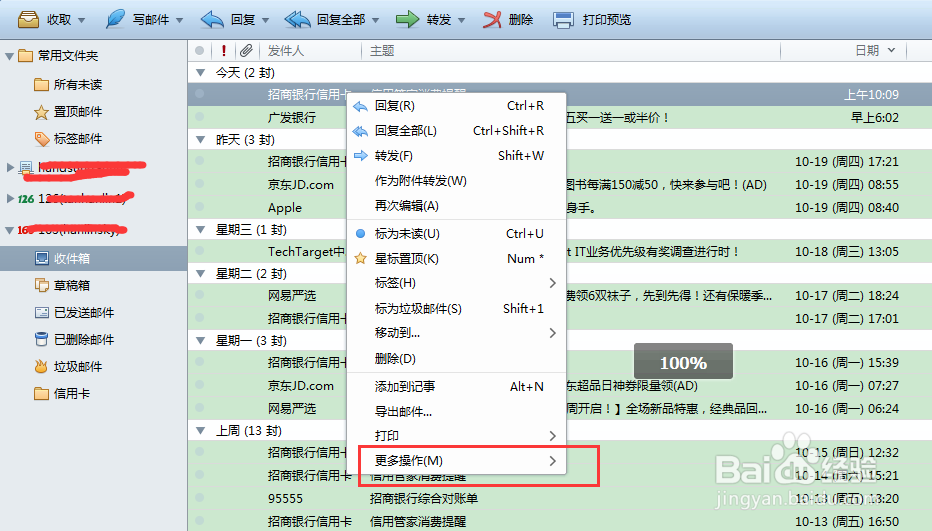Toggle read dot for TechTarget mail
This screenshot has height=531, width=932.
(200, 251)
